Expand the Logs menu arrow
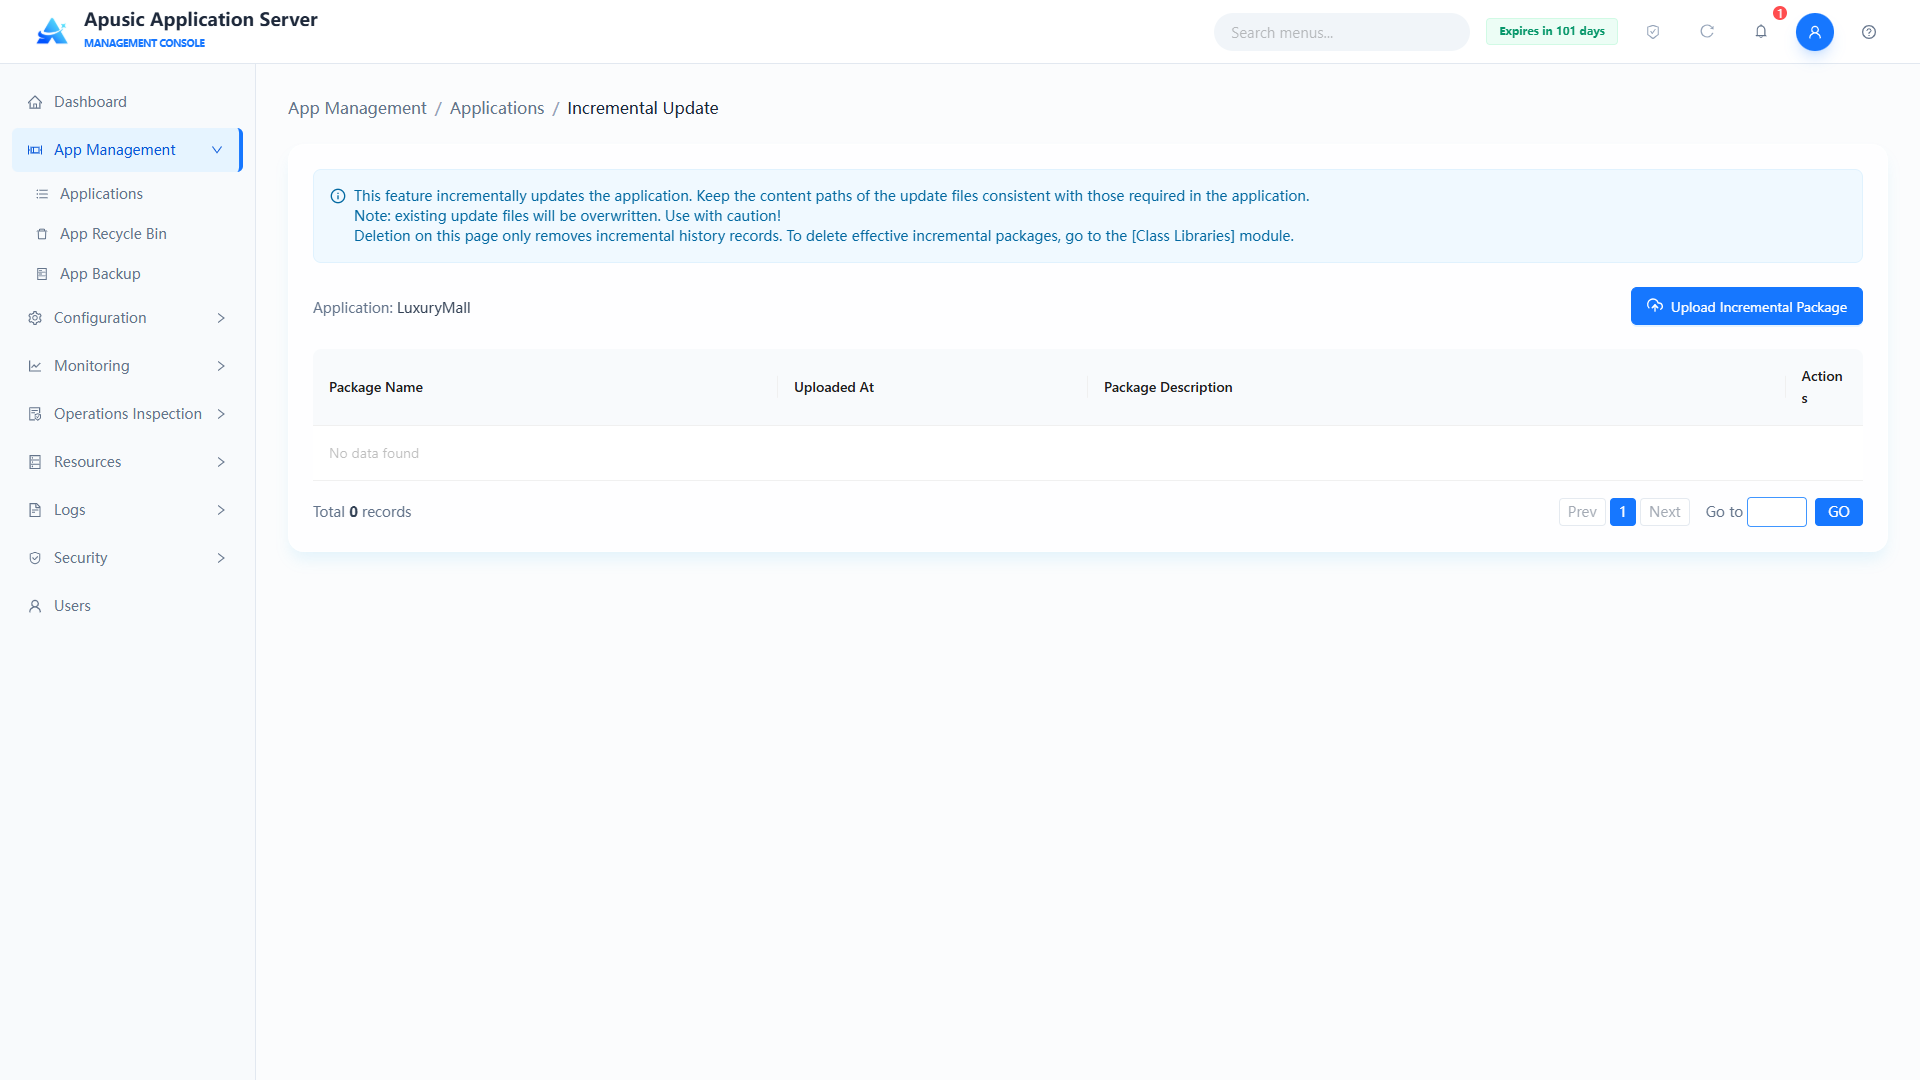1920x1080 pixels. click(221, 510)
